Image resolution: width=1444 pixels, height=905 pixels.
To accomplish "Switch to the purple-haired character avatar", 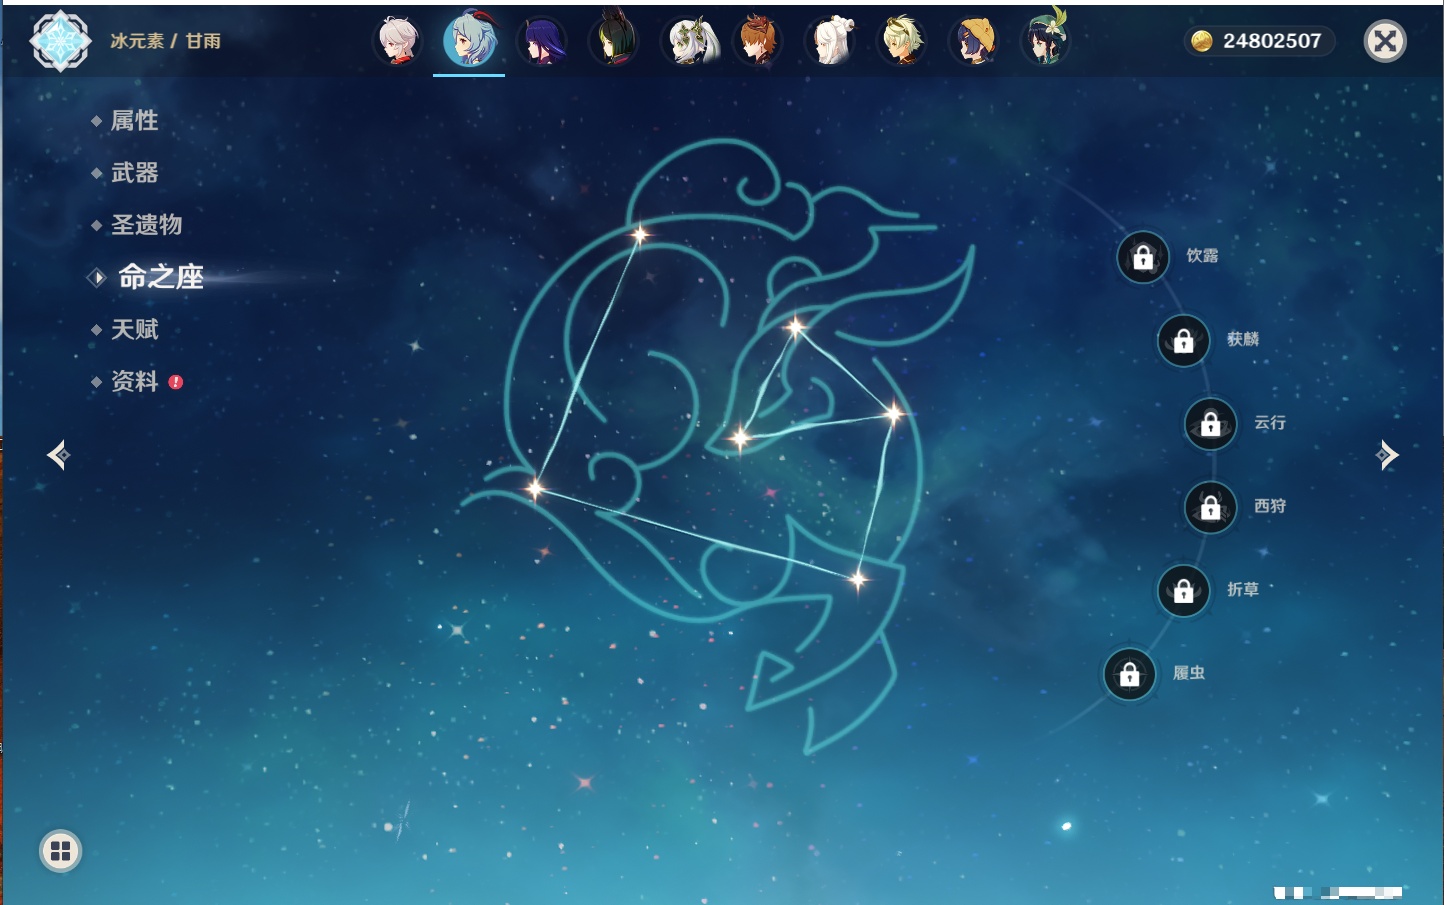I will [x=542, y=41].
